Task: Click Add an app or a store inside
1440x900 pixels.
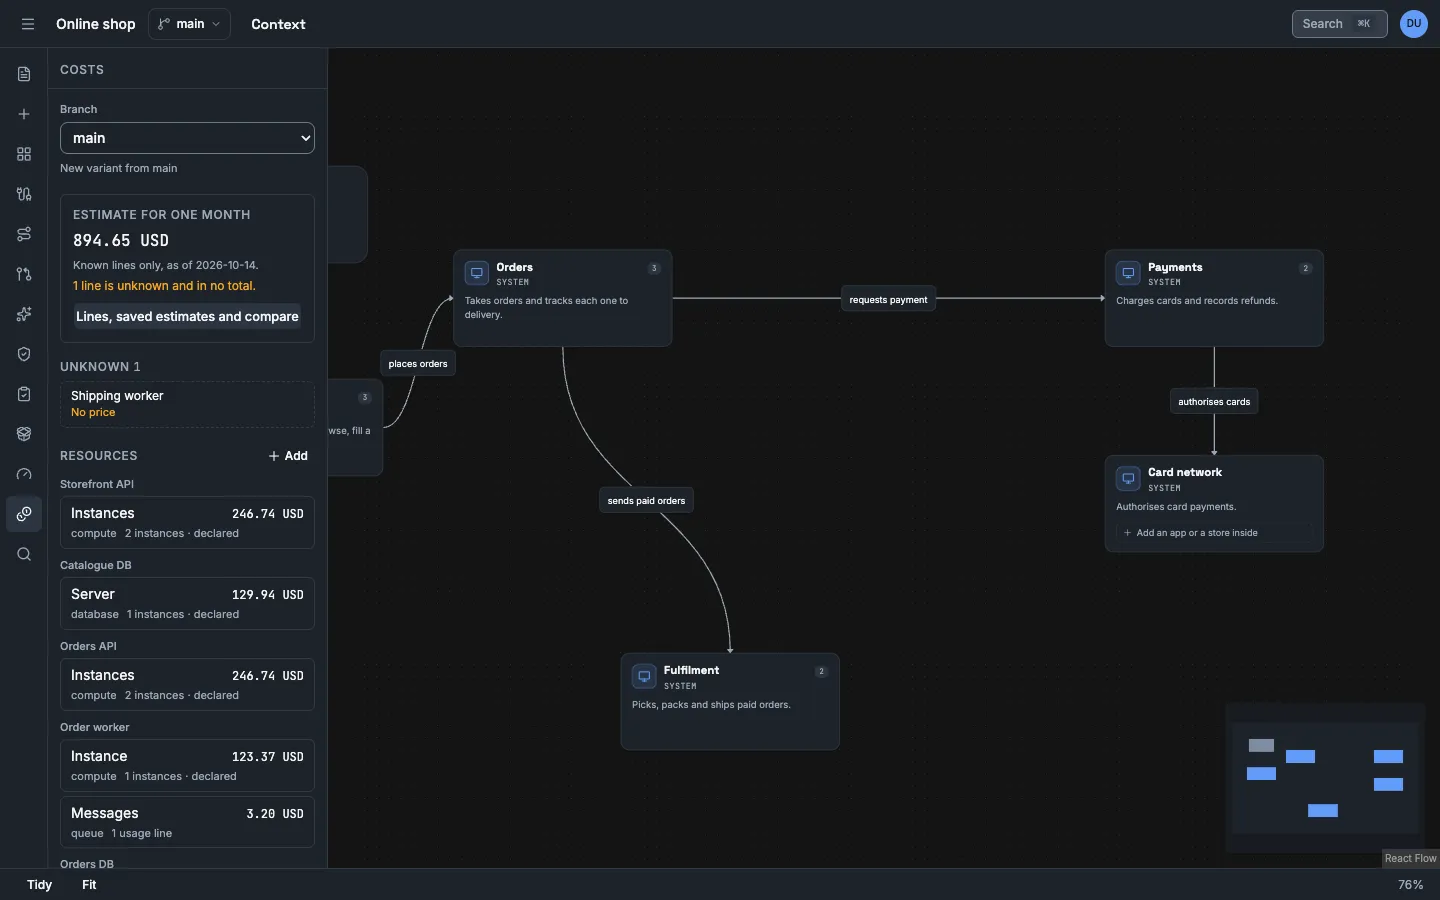Action: pos(1214,533)
